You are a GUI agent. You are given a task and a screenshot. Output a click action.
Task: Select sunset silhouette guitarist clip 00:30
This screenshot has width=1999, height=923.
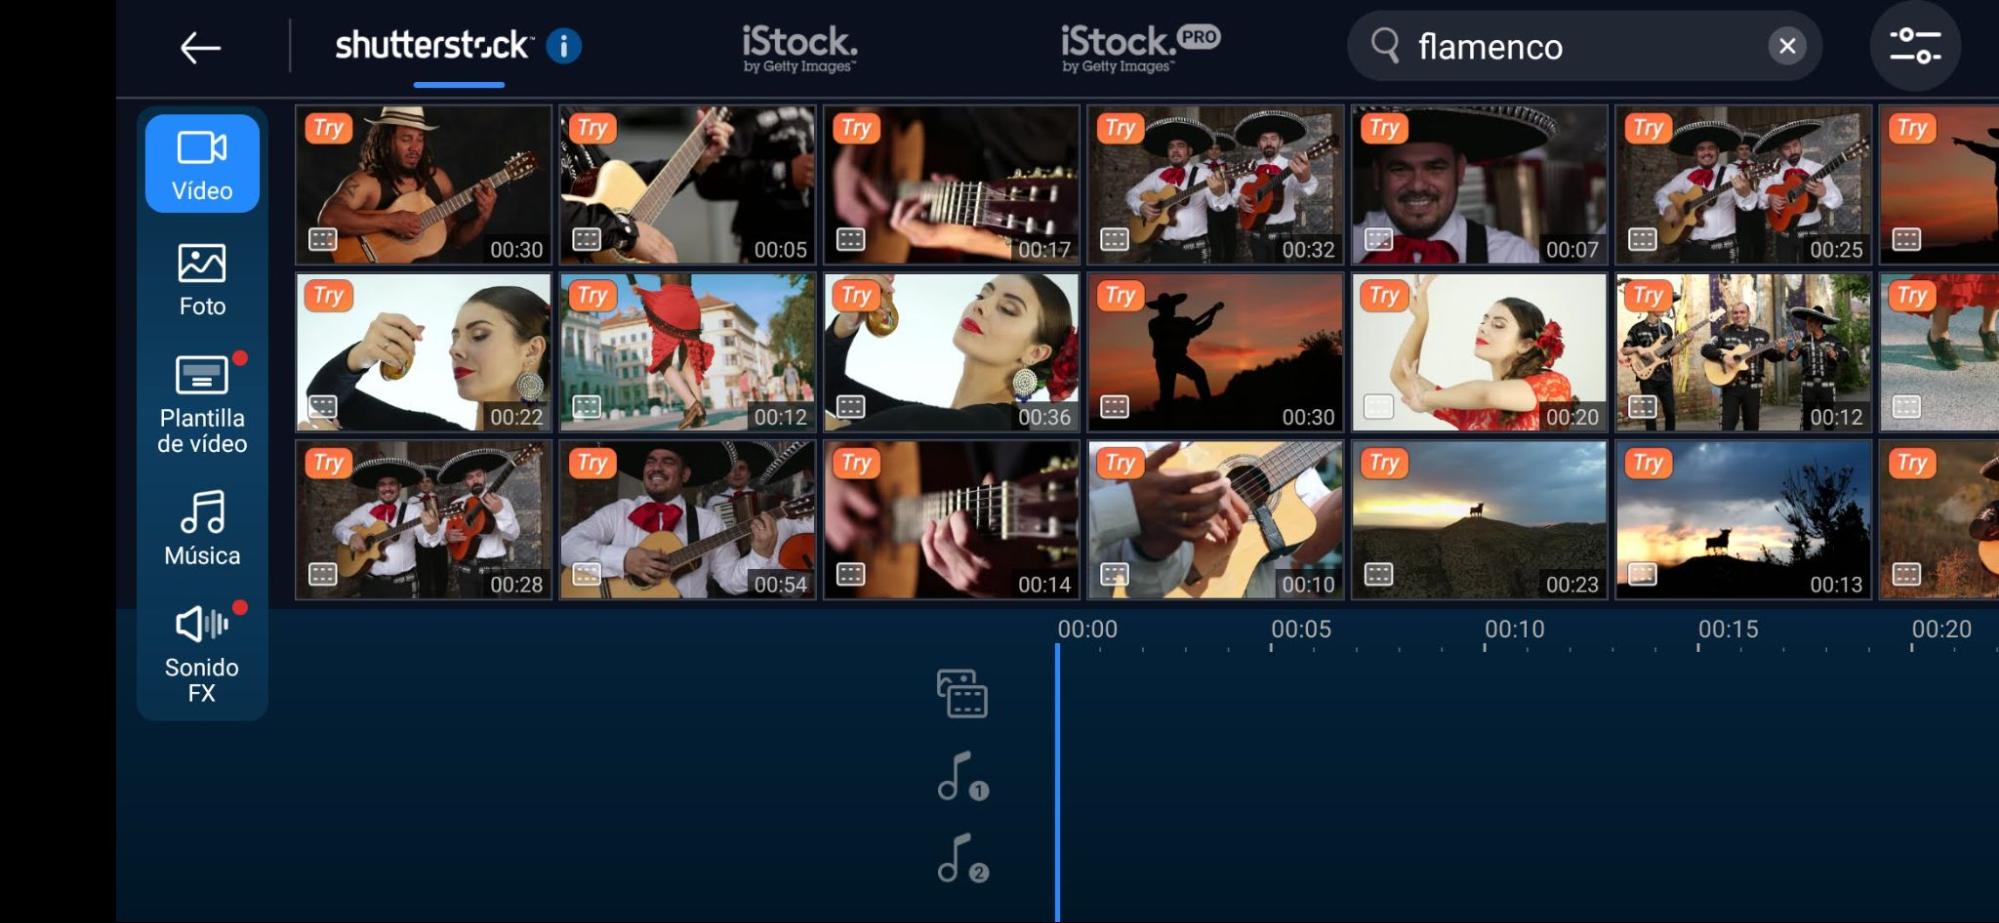pyautogui.click(x=1216, y=352)
